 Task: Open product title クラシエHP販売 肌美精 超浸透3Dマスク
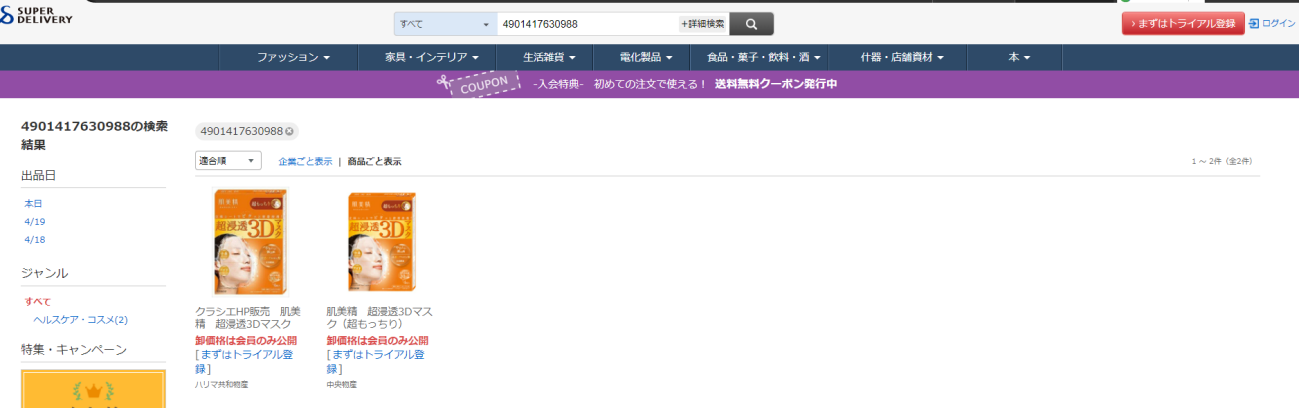pyautogui.click(x=248, y=317)
